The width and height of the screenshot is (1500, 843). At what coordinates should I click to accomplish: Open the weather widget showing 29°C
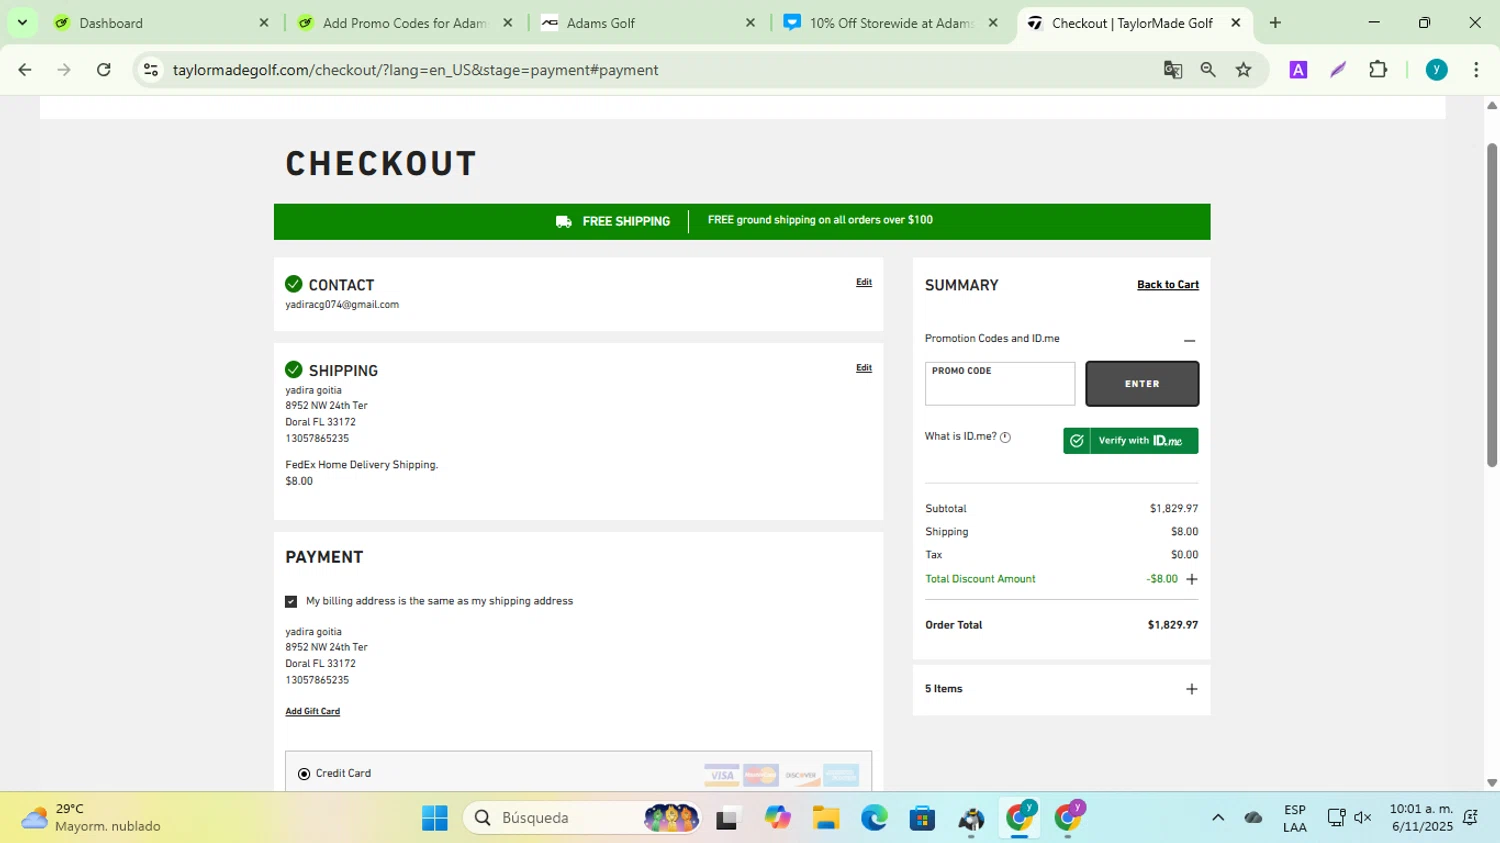click(92, 818)
